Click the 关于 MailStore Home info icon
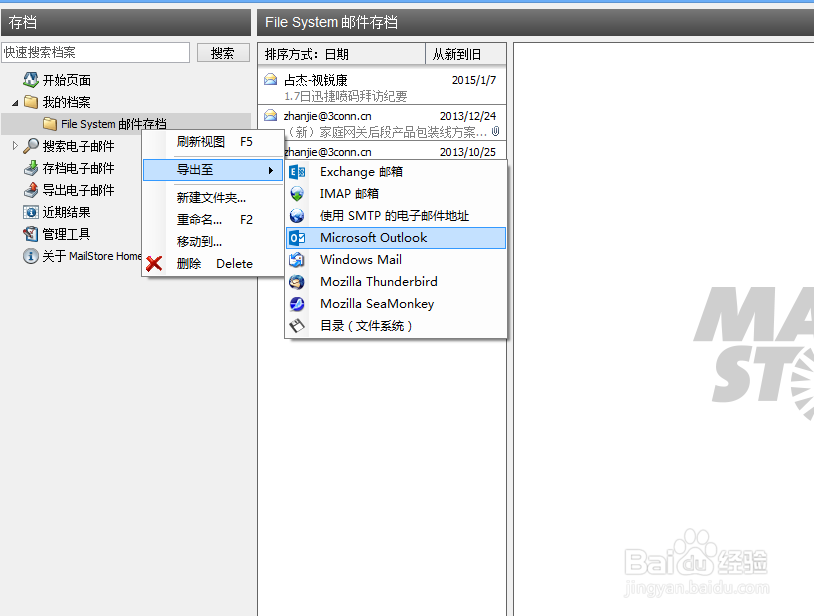This screenshot has height=616, width=814. tap(31, 256)
